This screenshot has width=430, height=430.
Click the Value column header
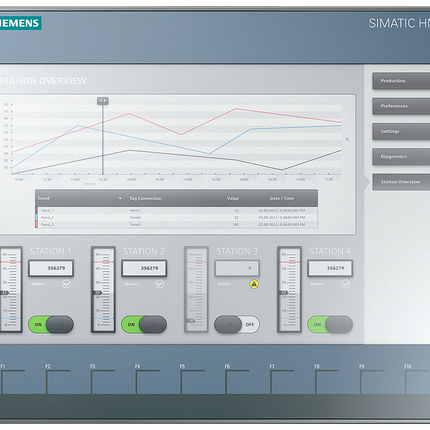tap(233, 199)
